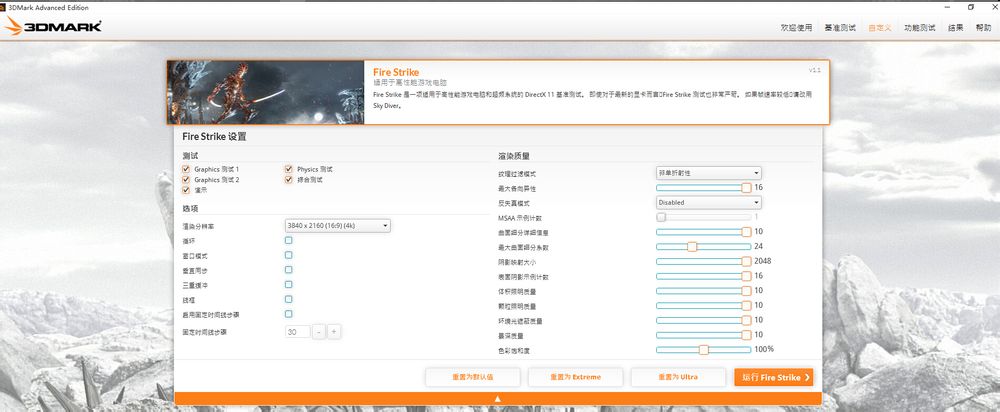The width and height of the screenshot is (1000, 412).
Task: Click the 运行 Fire Strike button
Action: click(774, 377)
